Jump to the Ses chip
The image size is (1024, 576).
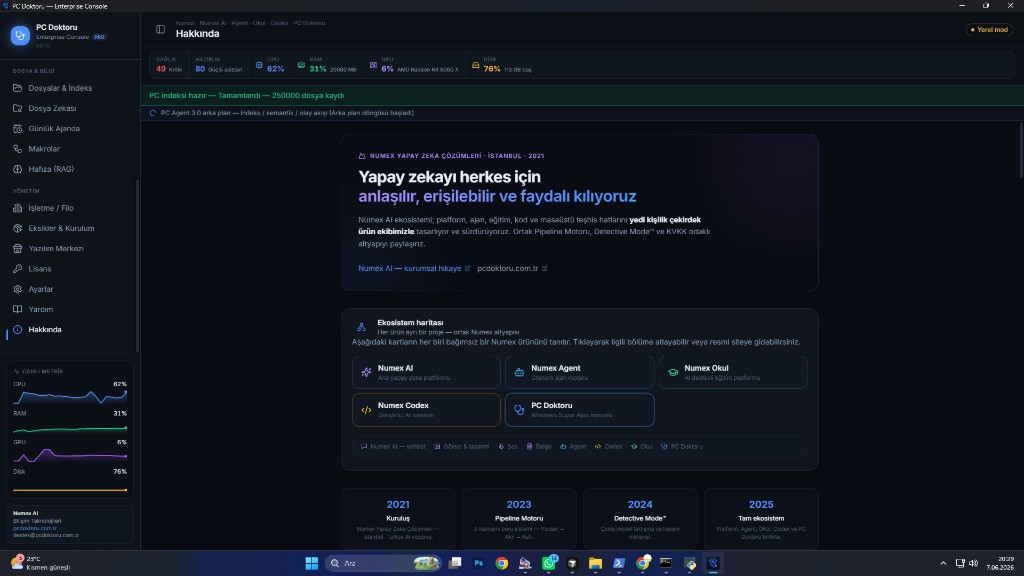point(507,447)
